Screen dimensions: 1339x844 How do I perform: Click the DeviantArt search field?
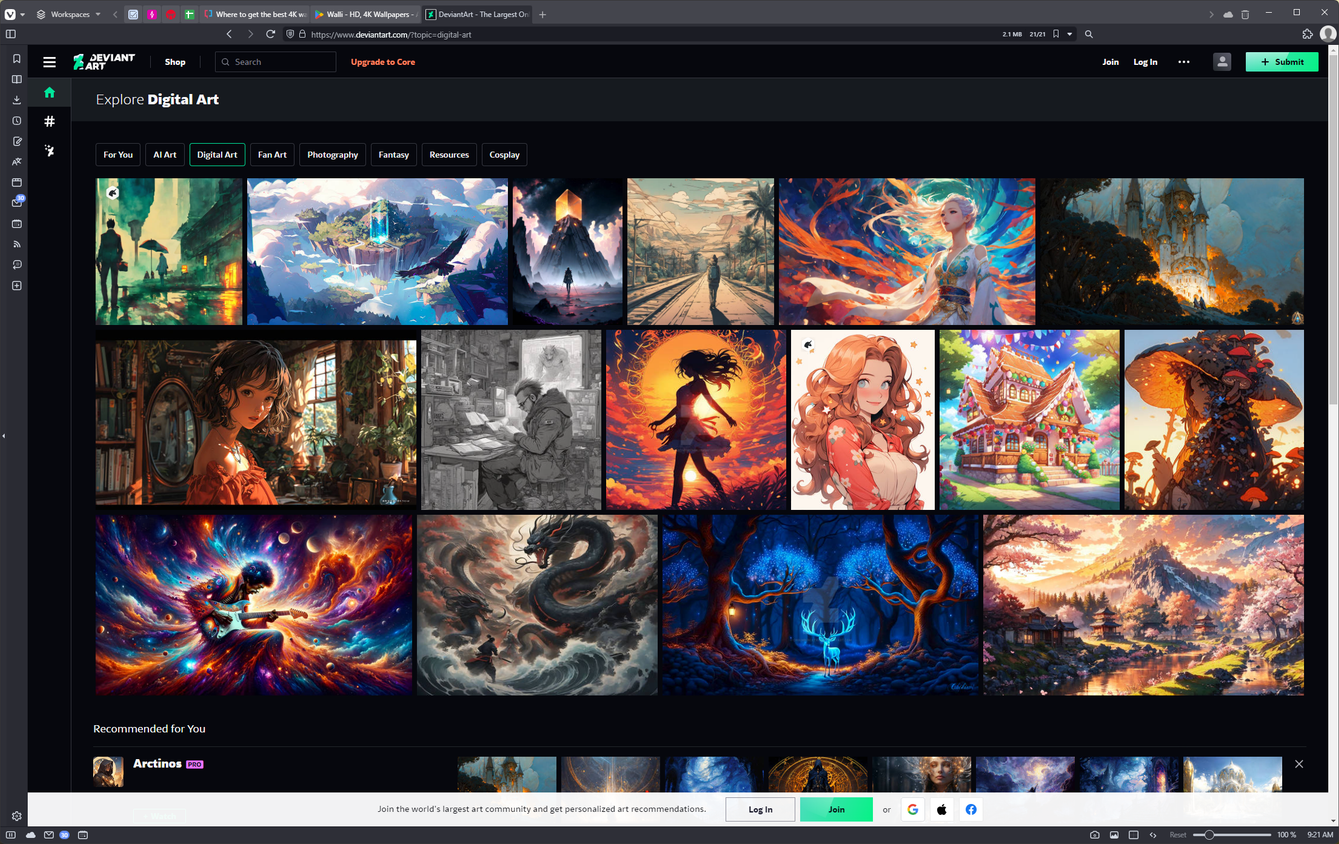pyautogui.click(x=276, y=62)
